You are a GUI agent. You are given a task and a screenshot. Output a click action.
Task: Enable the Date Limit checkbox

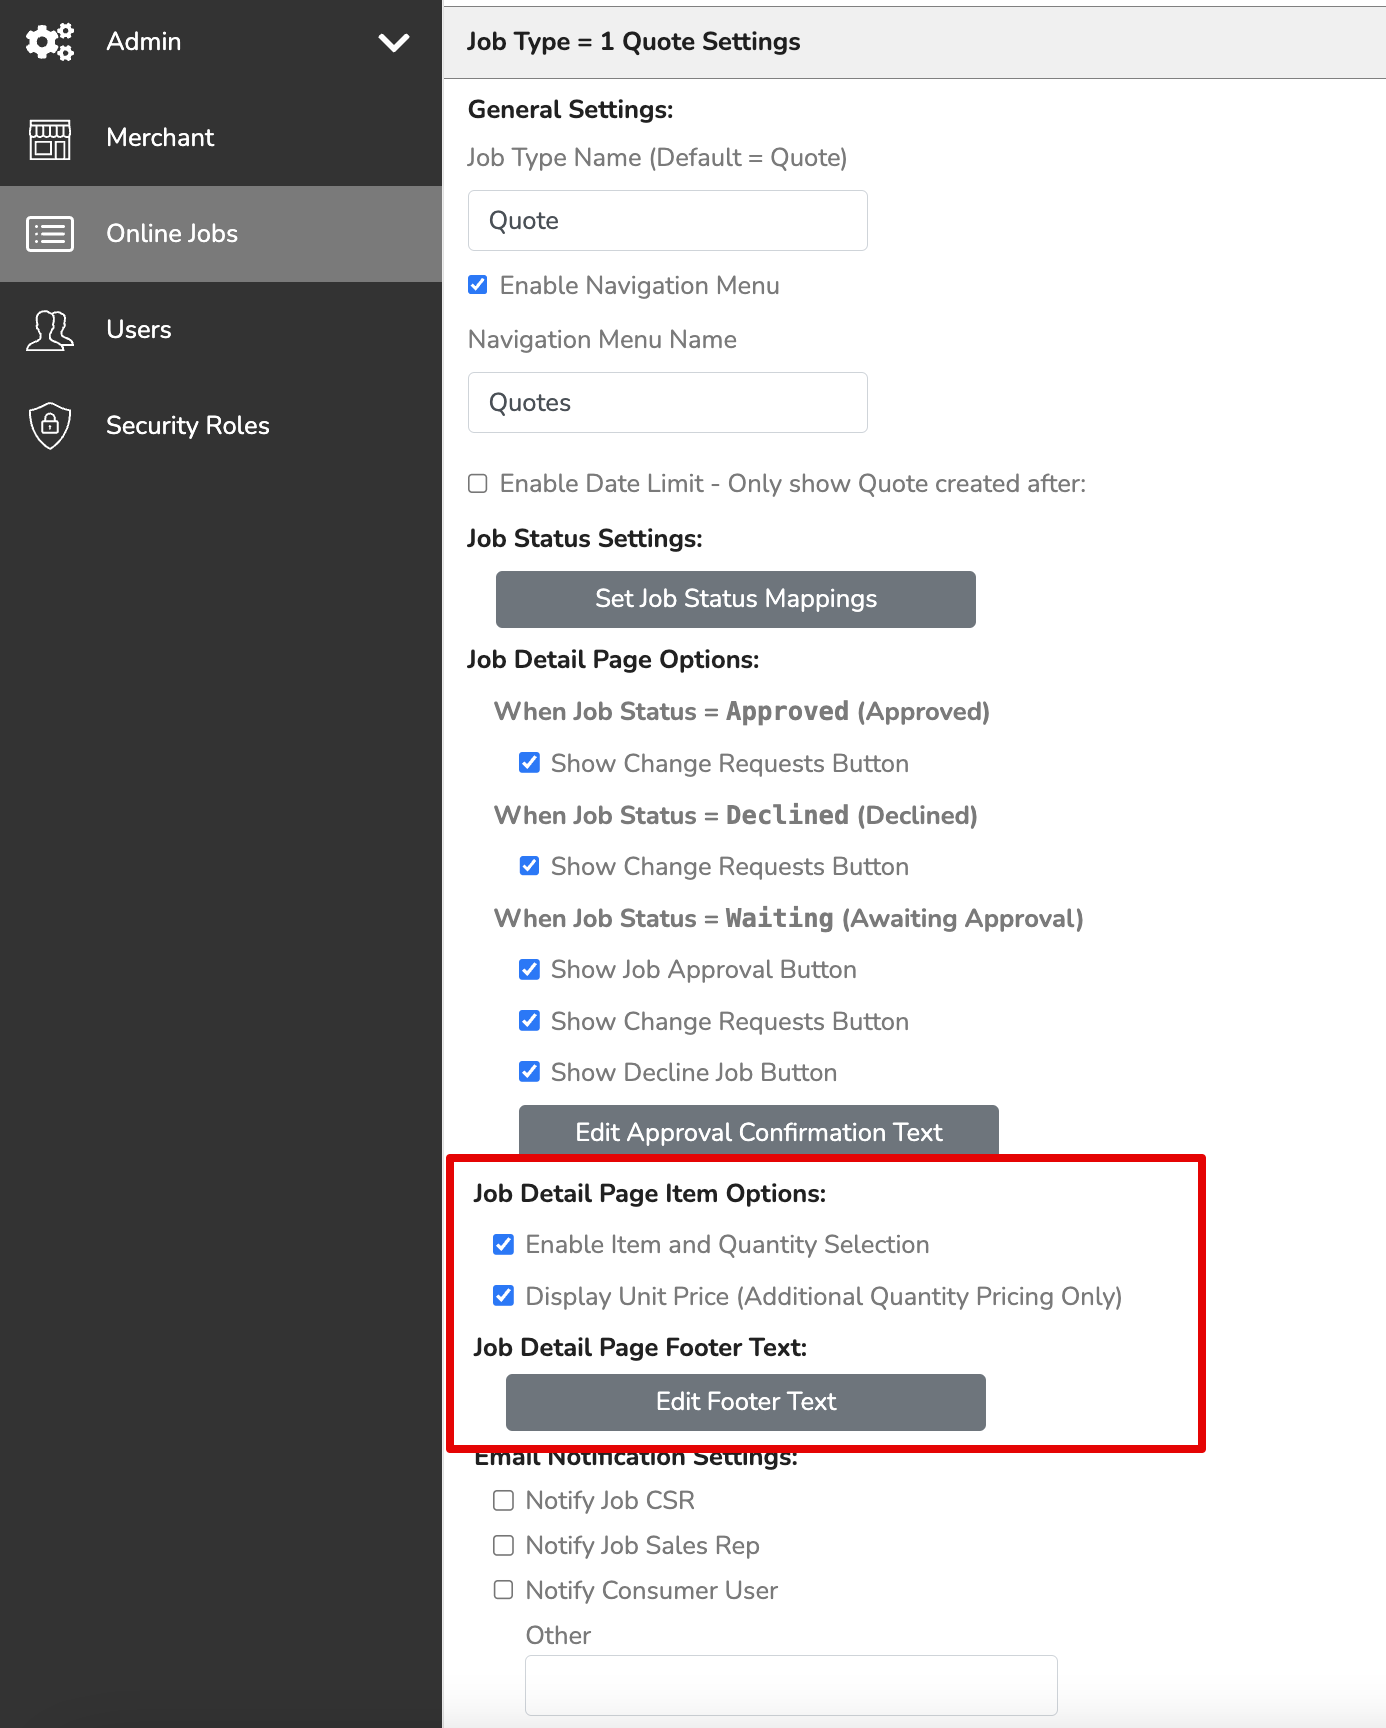point(478,484)
